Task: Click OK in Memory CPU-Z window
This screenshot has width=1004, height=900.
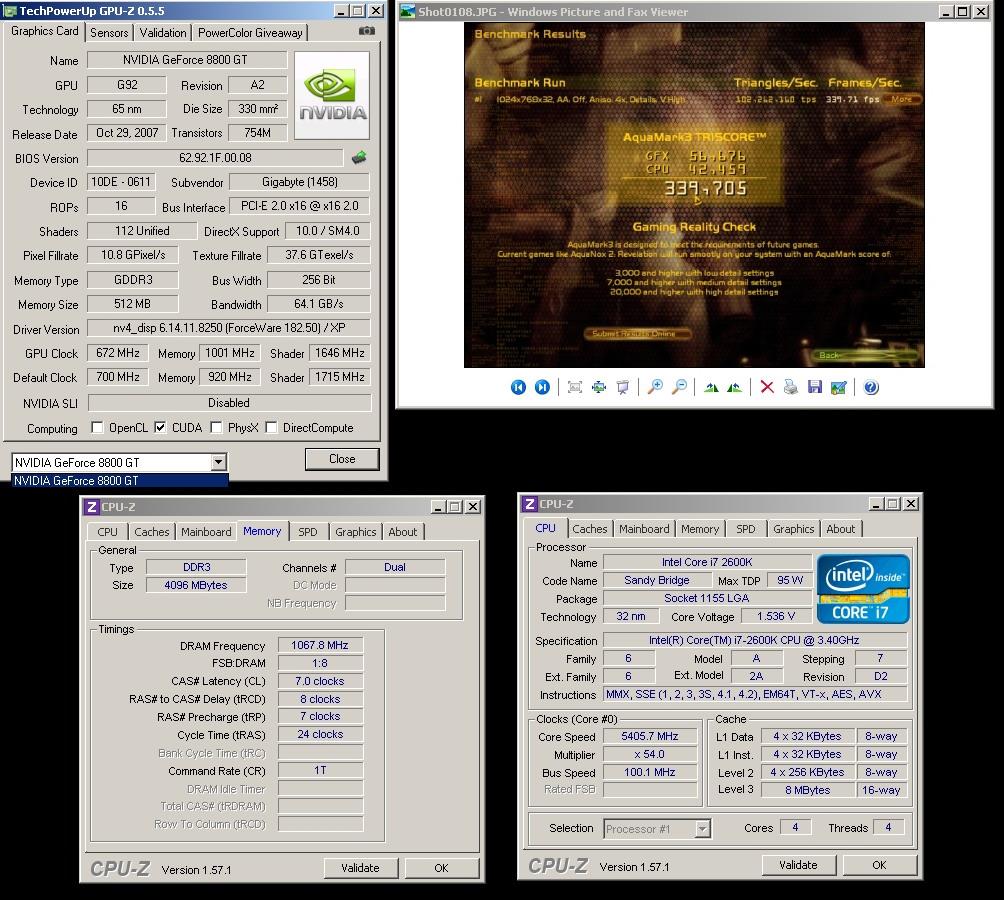Action: coord(442,868)
